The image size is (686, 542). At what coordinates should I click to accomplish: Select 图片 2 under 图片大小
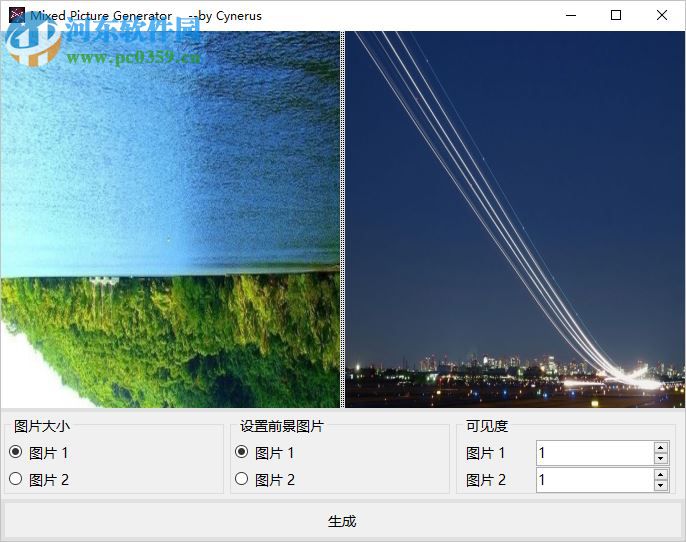pos(38,479)
